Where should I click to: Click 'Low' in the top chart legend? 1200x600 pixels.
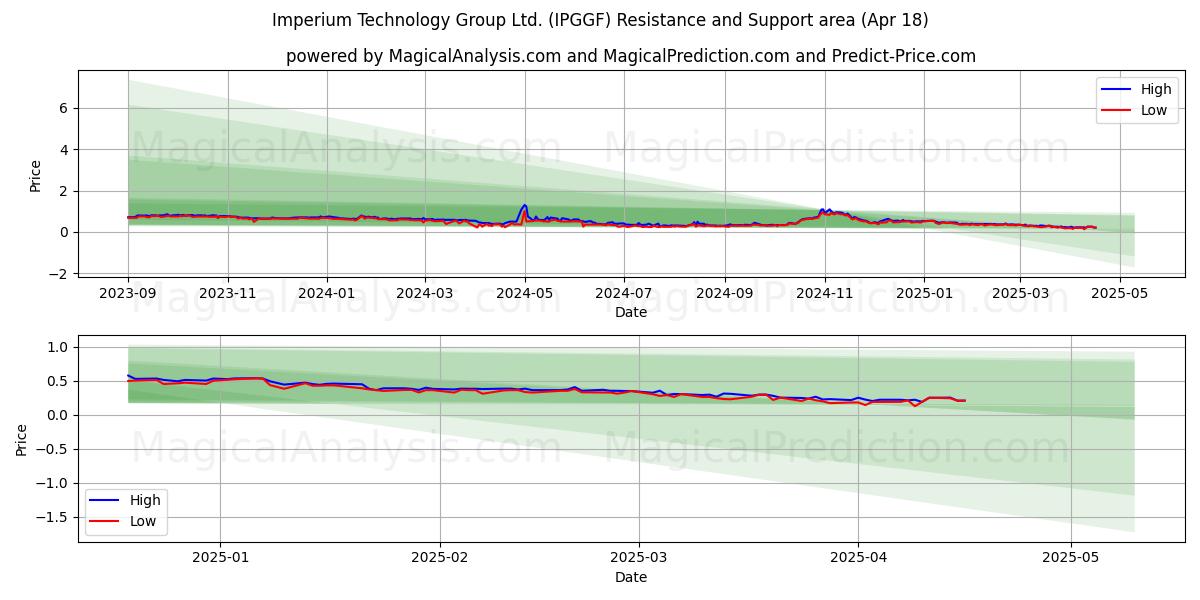pyautogui.click(x=1154, y=110)
